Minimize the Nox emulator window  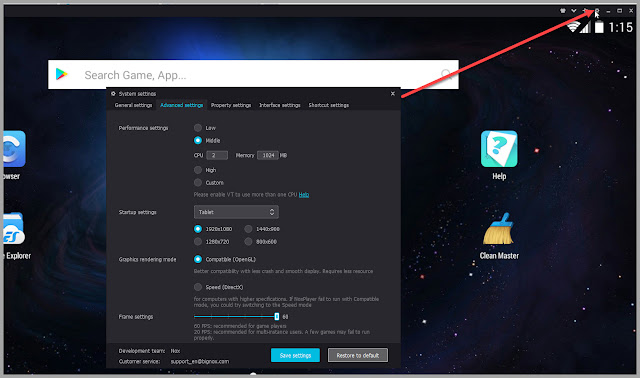[608, 11]
